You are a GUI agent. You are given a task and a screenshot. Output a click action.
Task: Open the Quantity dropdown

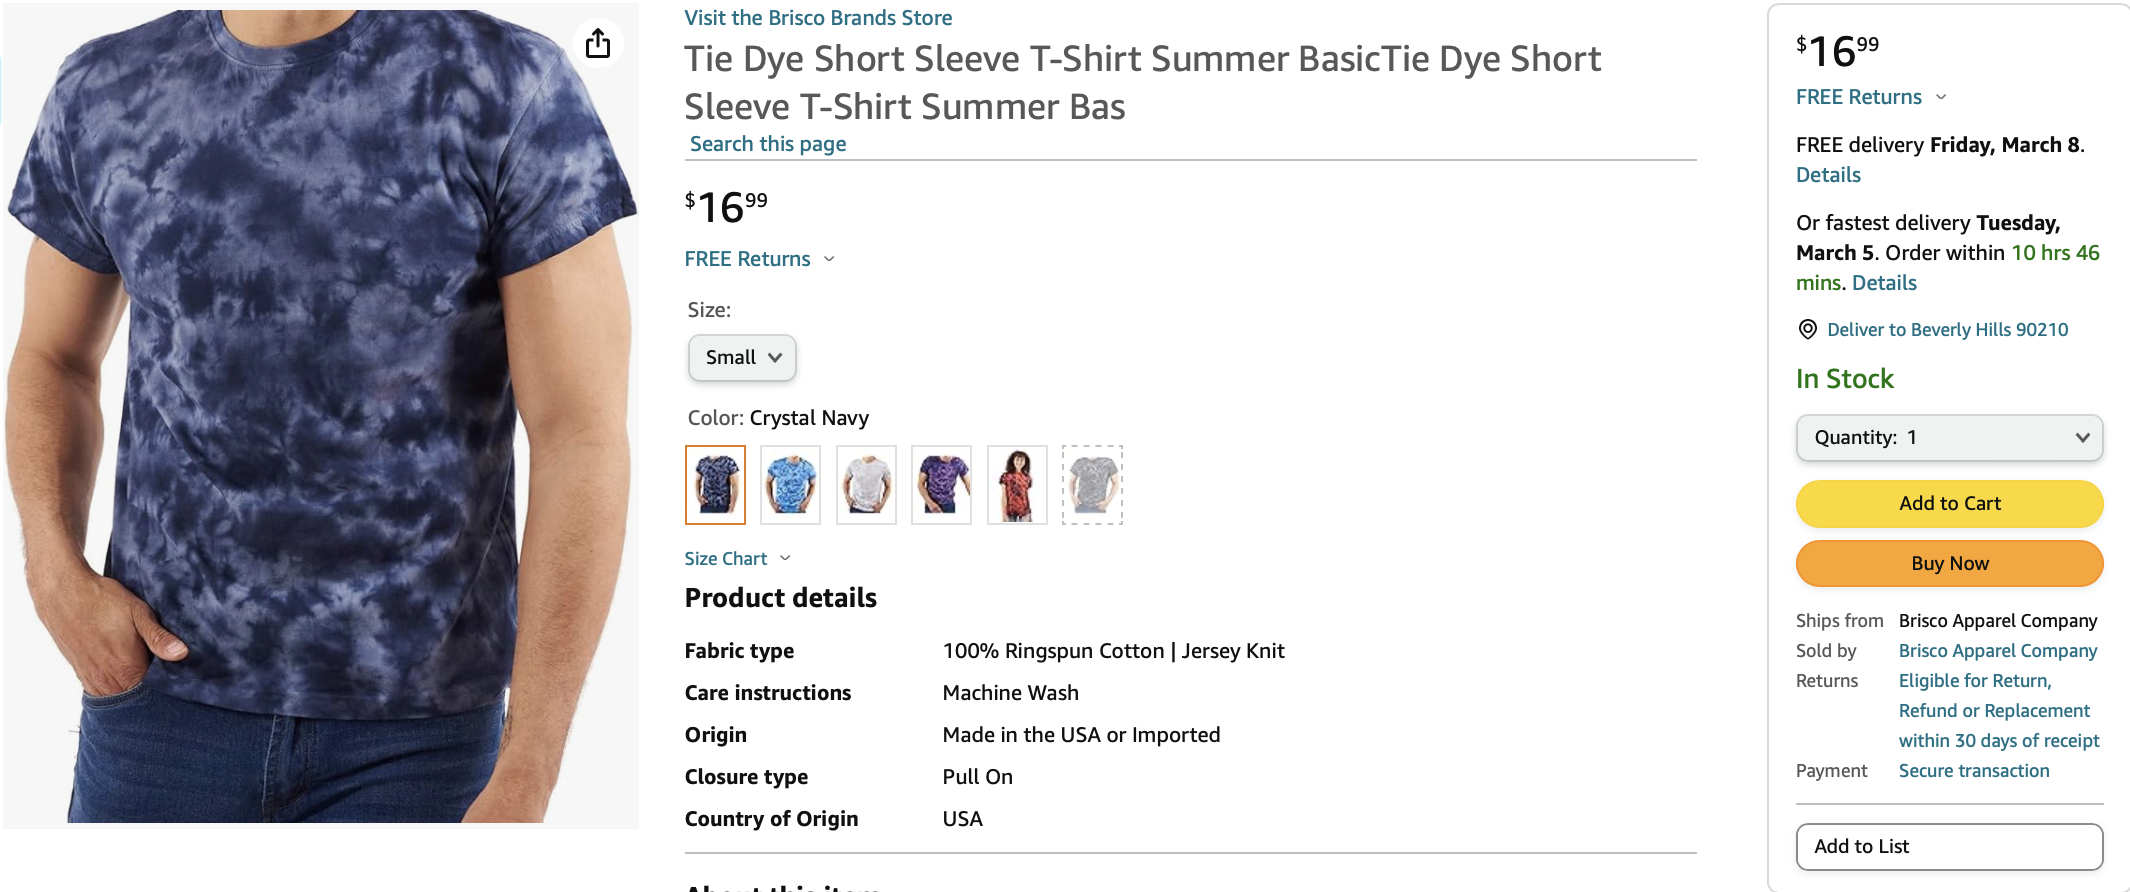(1949, 437)
